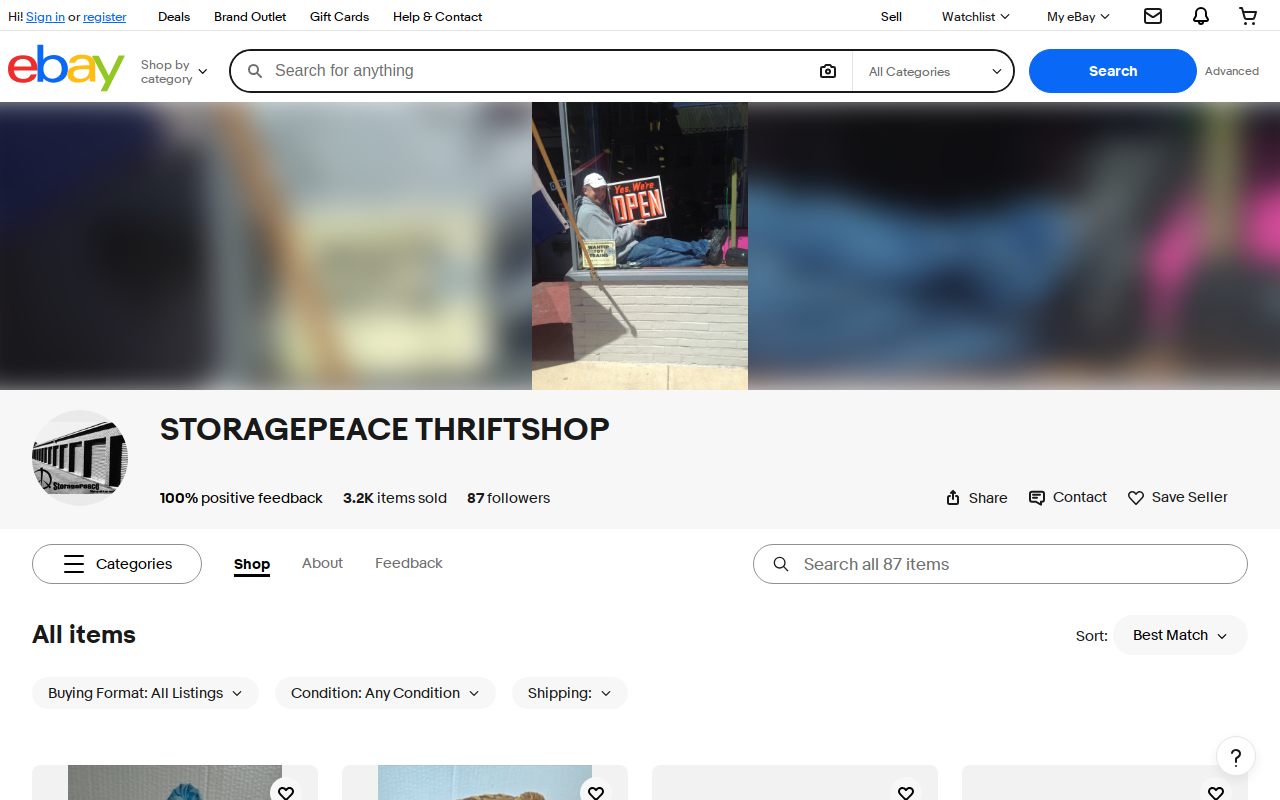Click the 100% positive feedback text
The image size is (1280, 800).
[241, 498]
